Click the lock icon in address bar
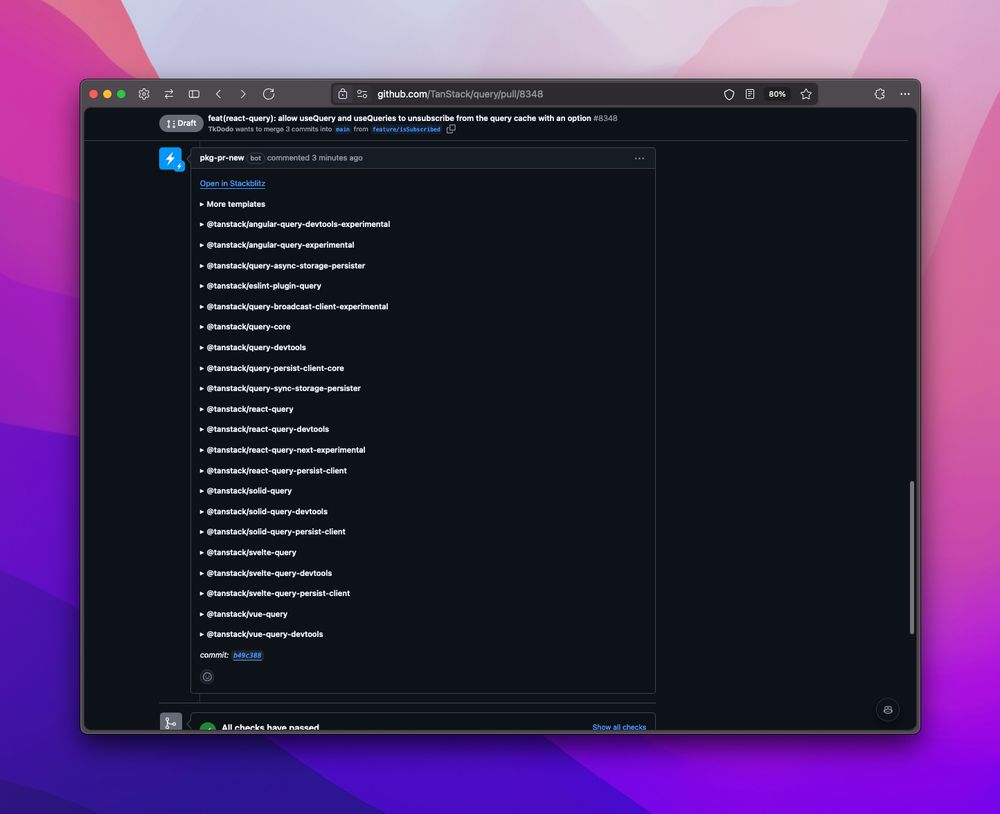Screen dimensions: 1000x814 (342, 94)
